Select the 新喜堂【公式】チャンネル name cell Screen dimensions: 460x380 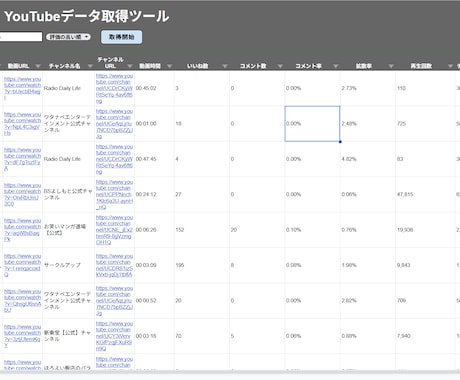[x=68, y=336]
